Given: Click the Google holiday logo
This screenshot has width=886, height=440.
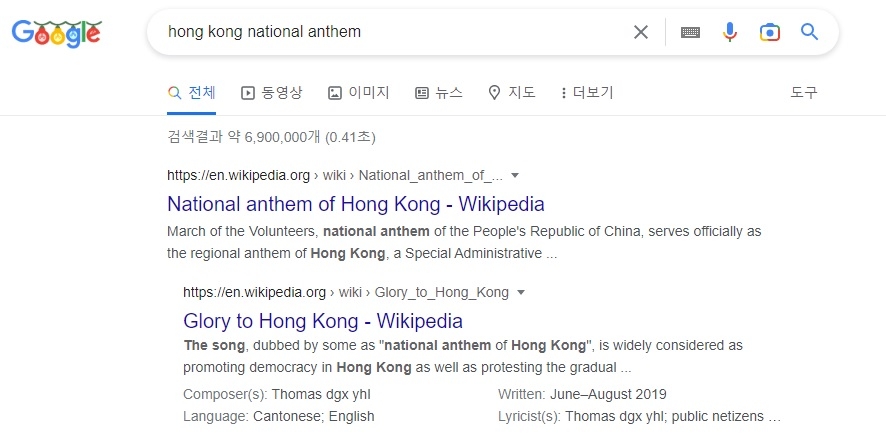Looking at the screenshot, I should tap(56, 32).
